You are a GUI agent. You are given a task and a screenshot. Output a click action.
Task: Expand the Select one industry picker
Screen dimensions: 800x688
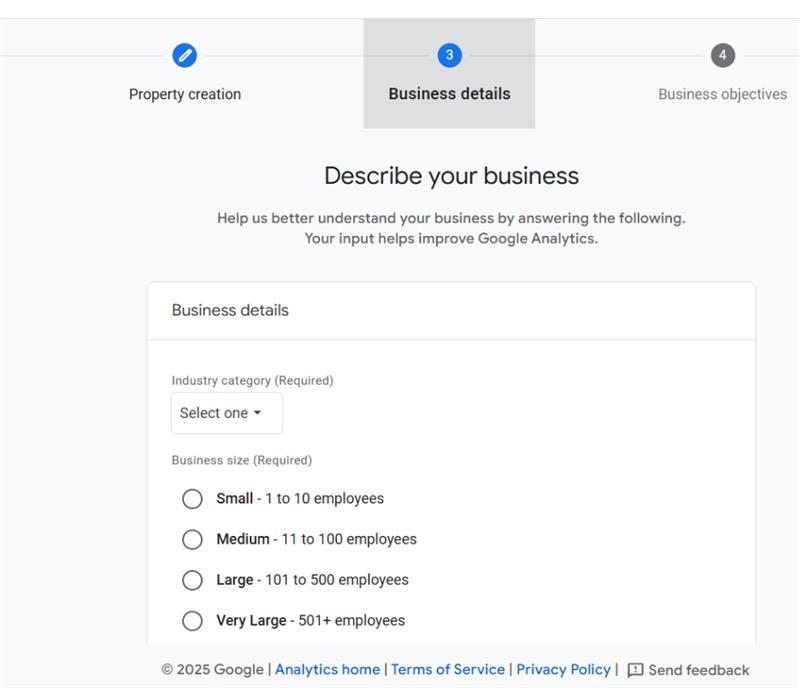coord(226,412)
